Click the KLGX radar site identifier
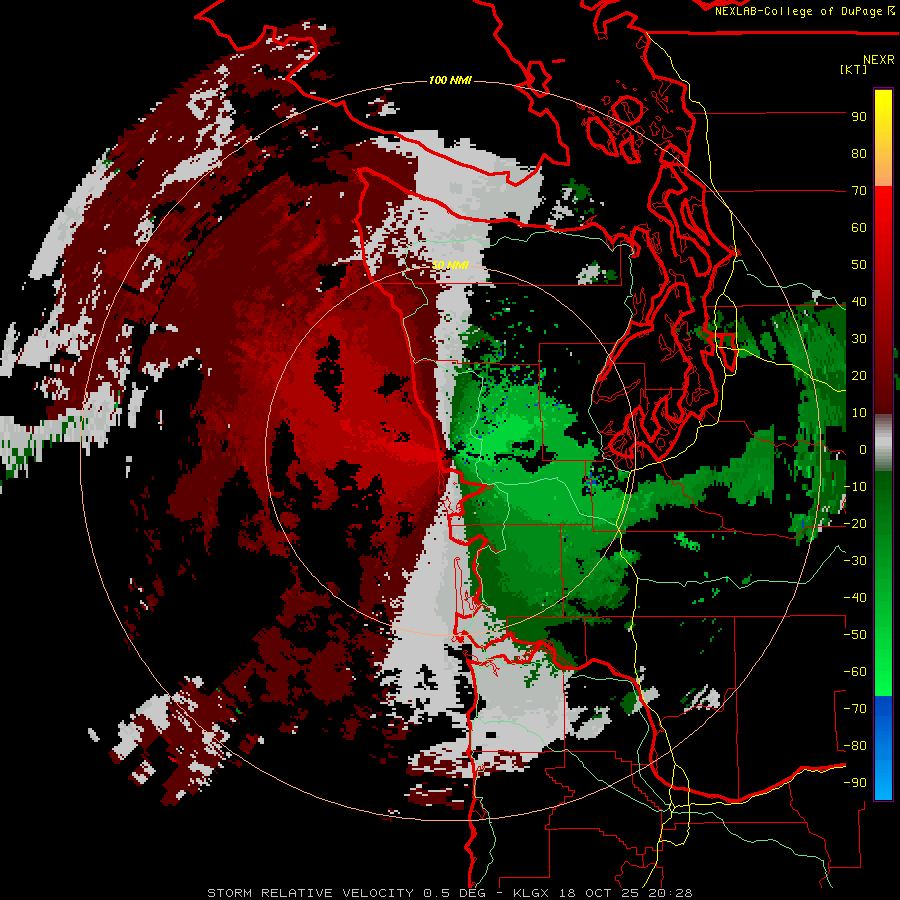 pyautogui.click(x=531, y=893)
